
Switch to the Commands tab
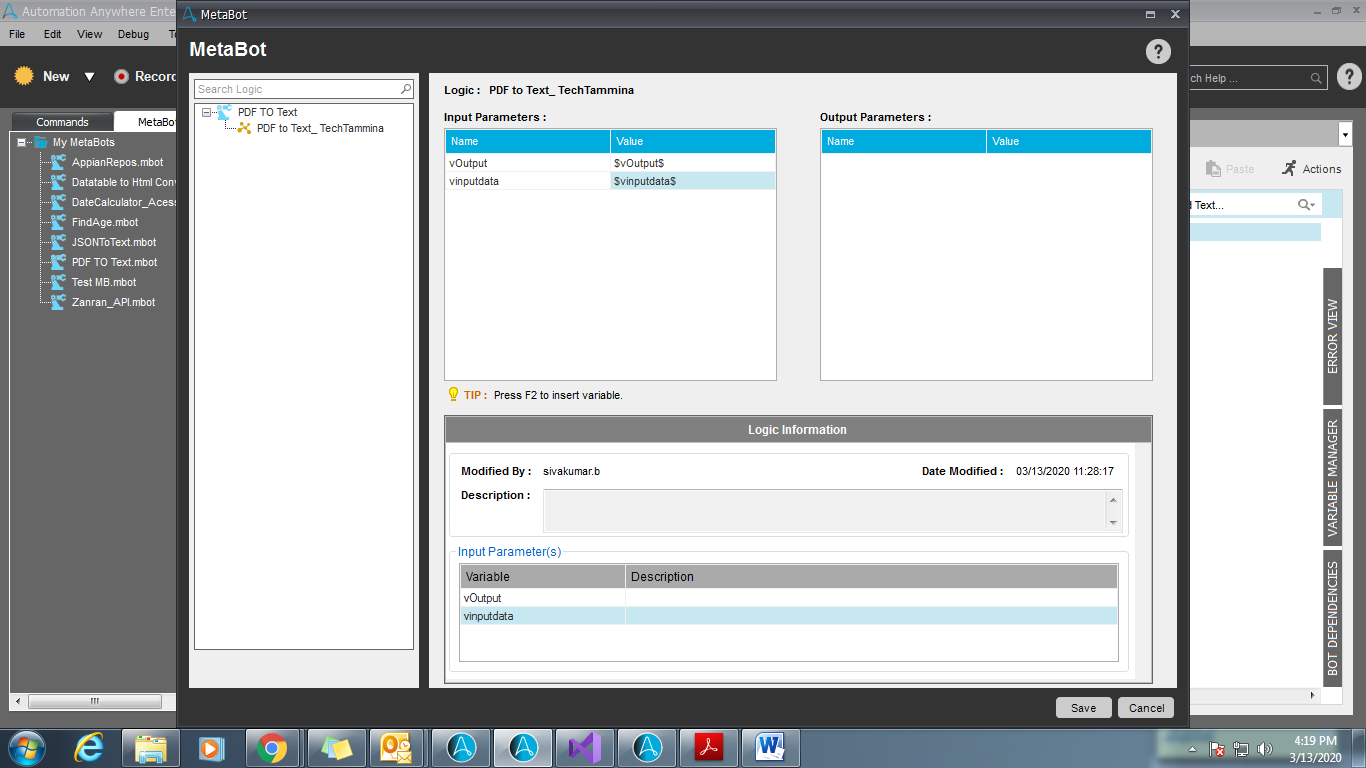(62, 122)
